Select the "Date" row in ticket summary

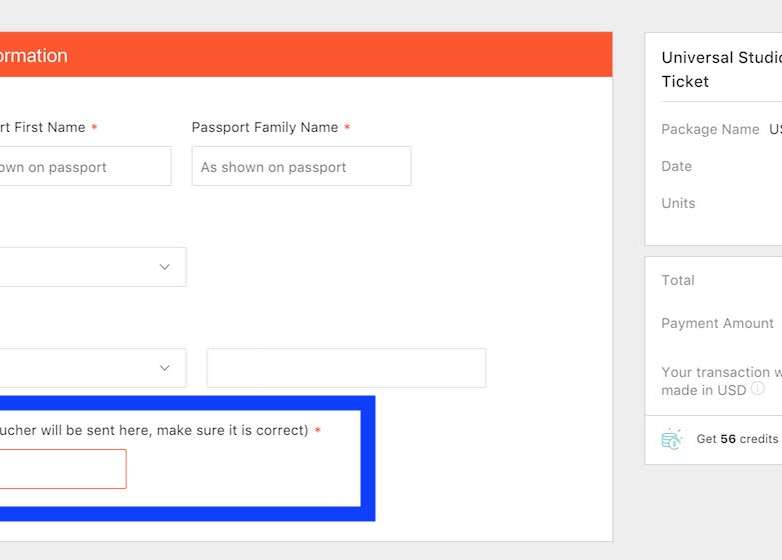[x=677, y=166]
